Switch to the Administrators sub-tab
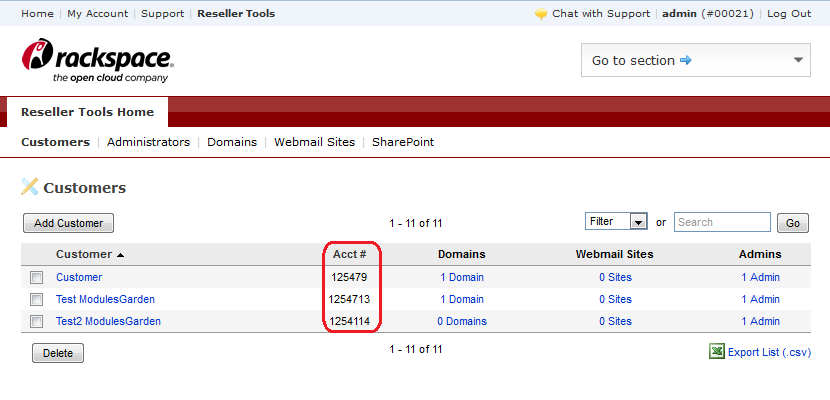The image size is (830, 400). [x=148, y=142]
